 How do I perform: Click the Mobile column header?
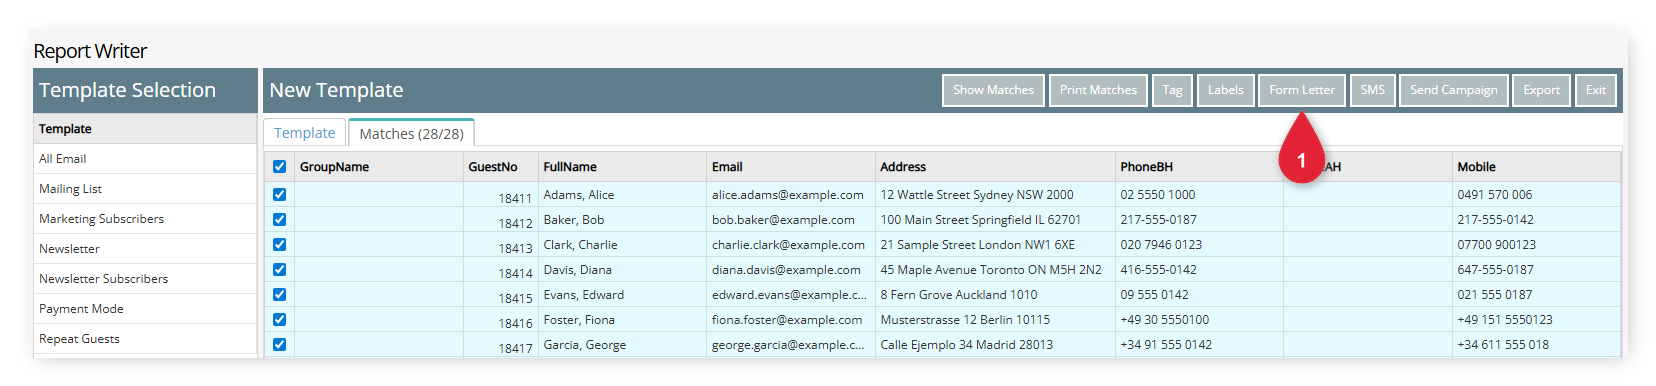click(1535, 167)
